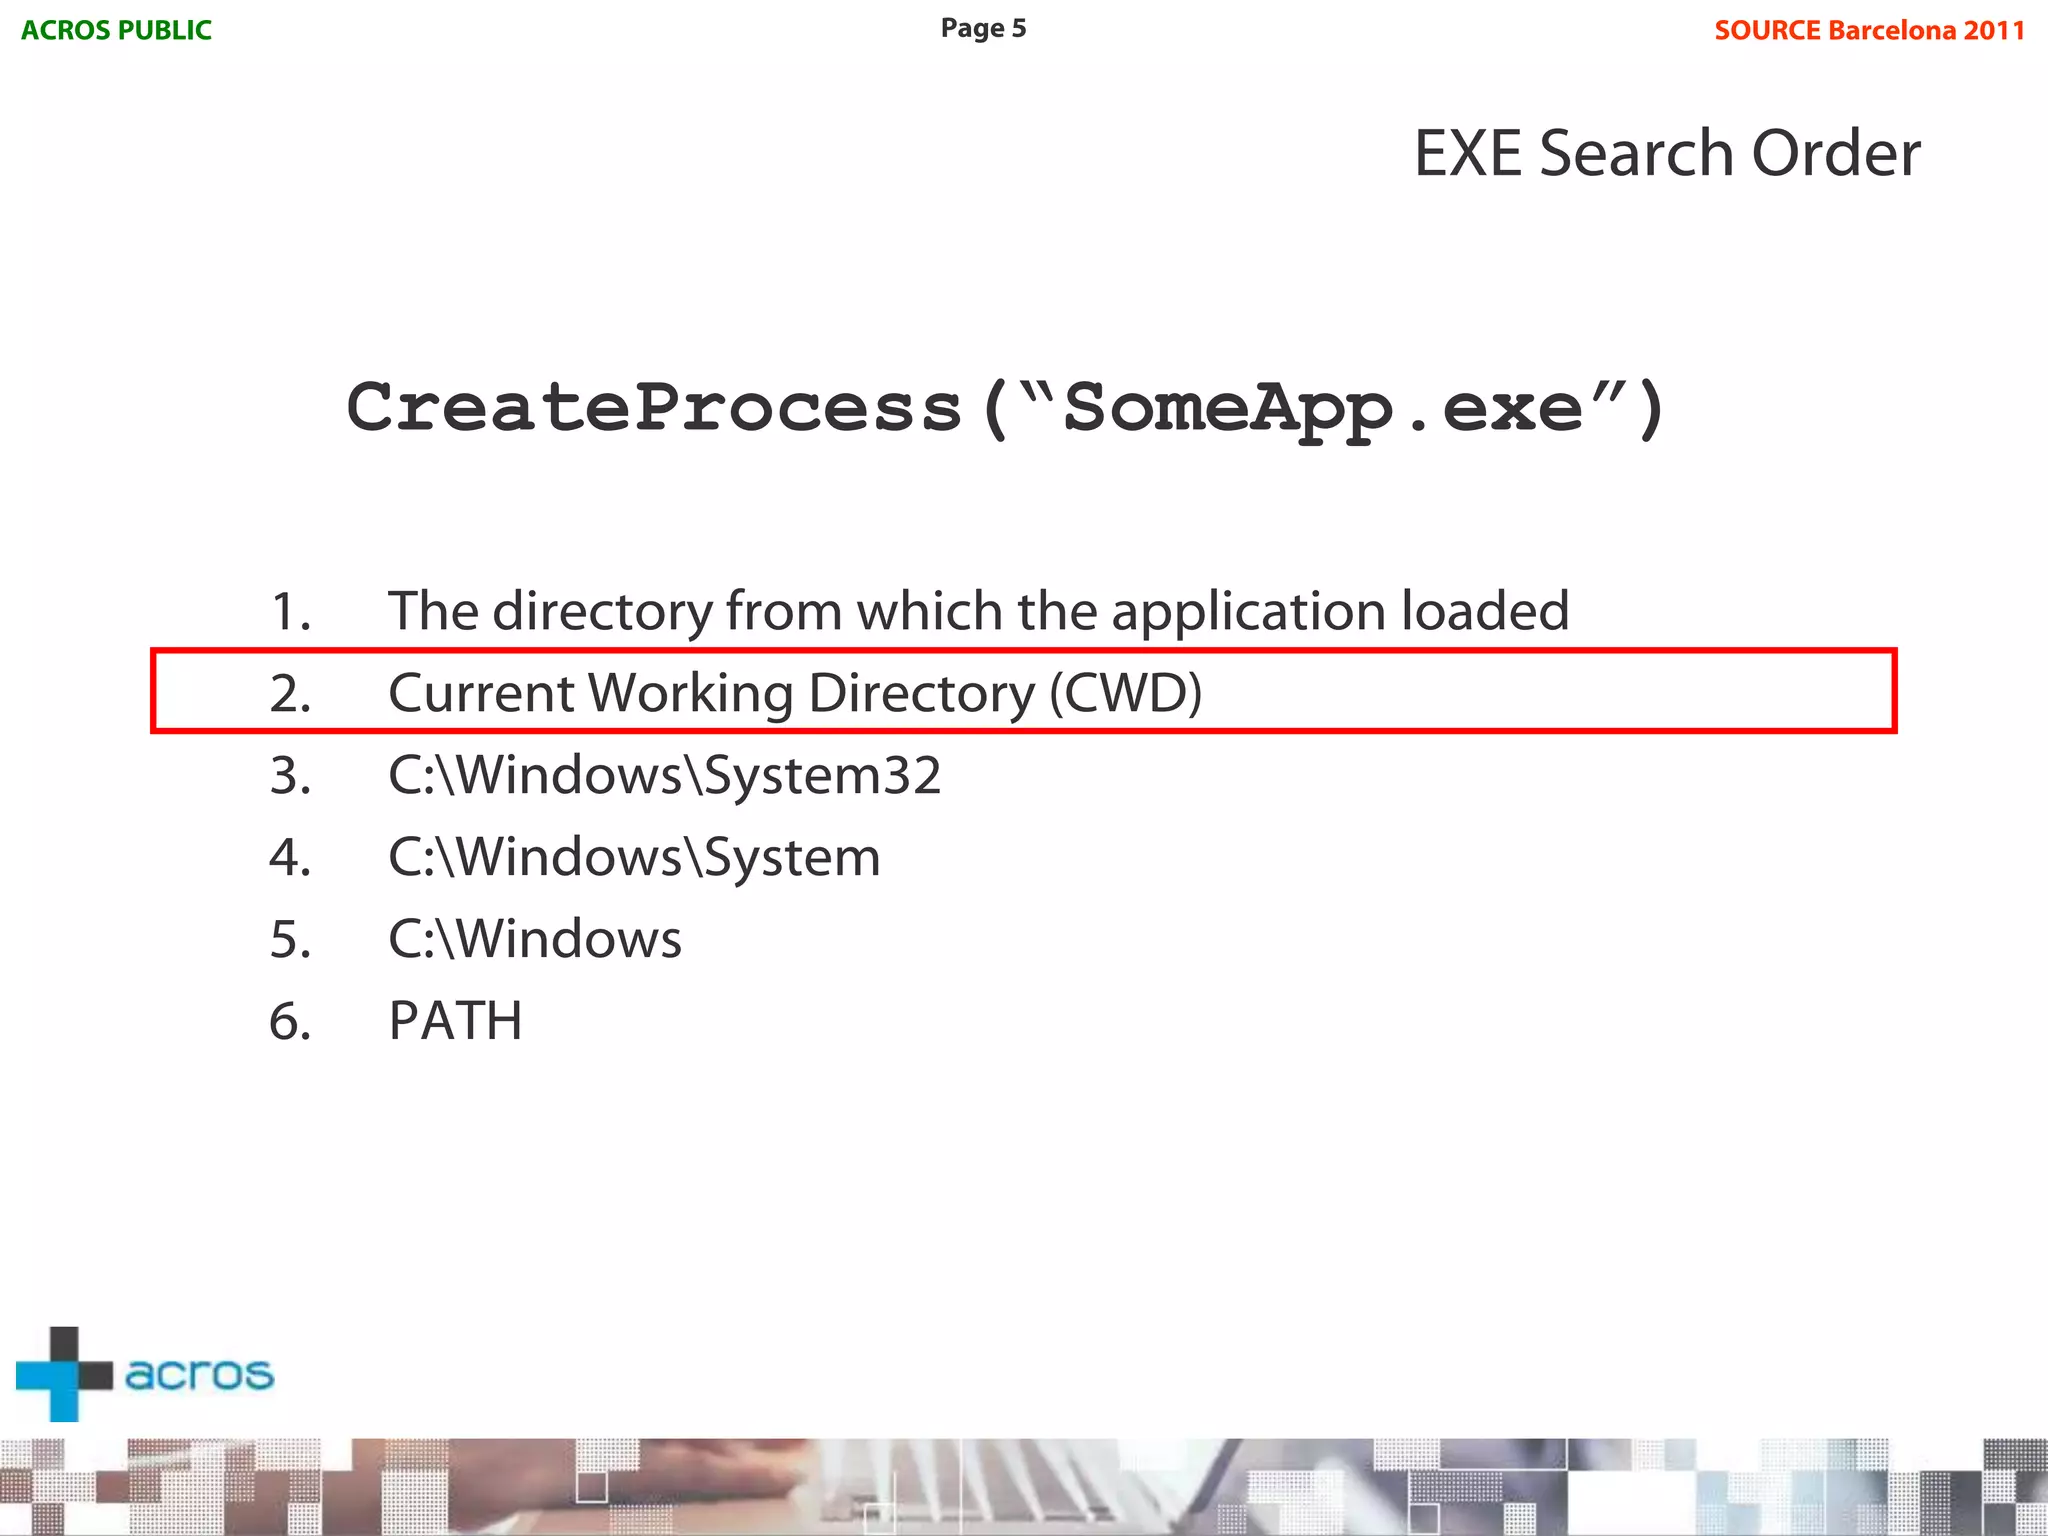Select 'The directory from which the application loaded'
Image resolution: width=2048 pixels, height=1536 pixels.
978,610
